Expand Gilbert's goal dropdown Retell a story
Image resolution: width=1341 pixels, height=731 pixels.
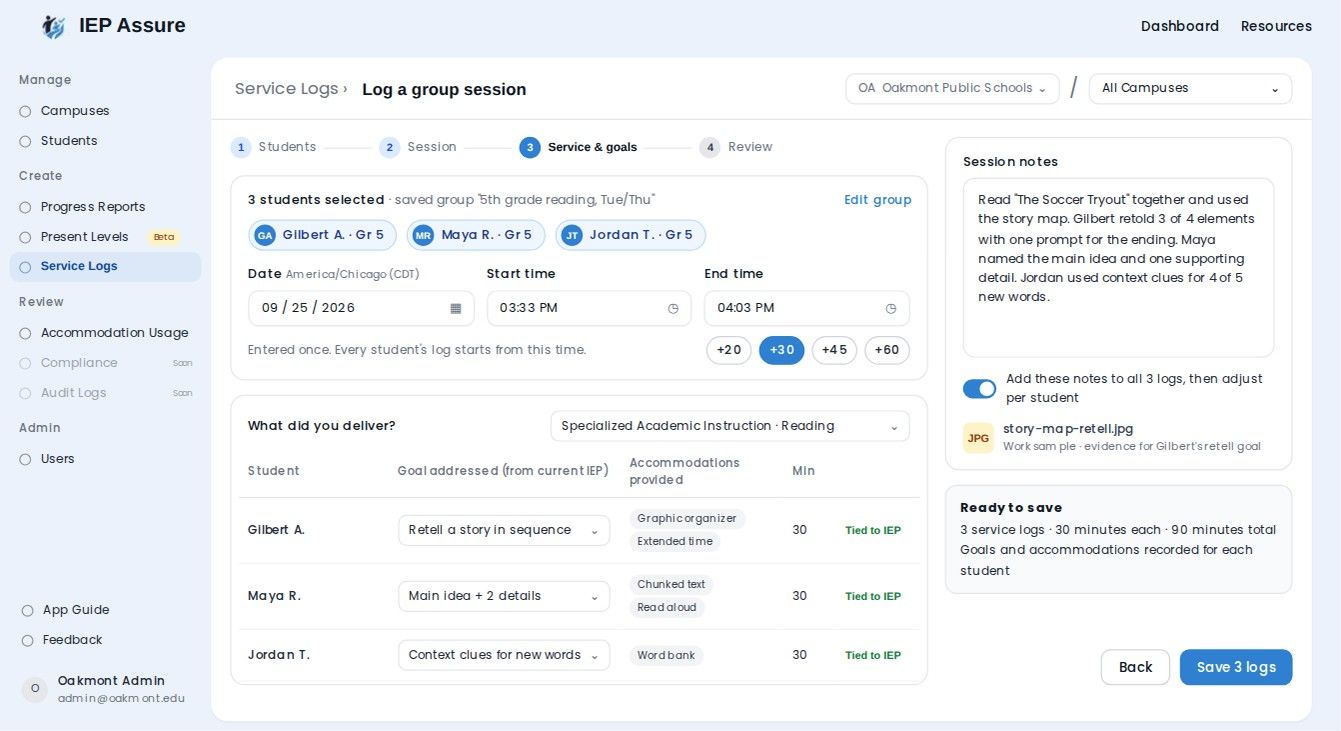click(x=504, y=530)
